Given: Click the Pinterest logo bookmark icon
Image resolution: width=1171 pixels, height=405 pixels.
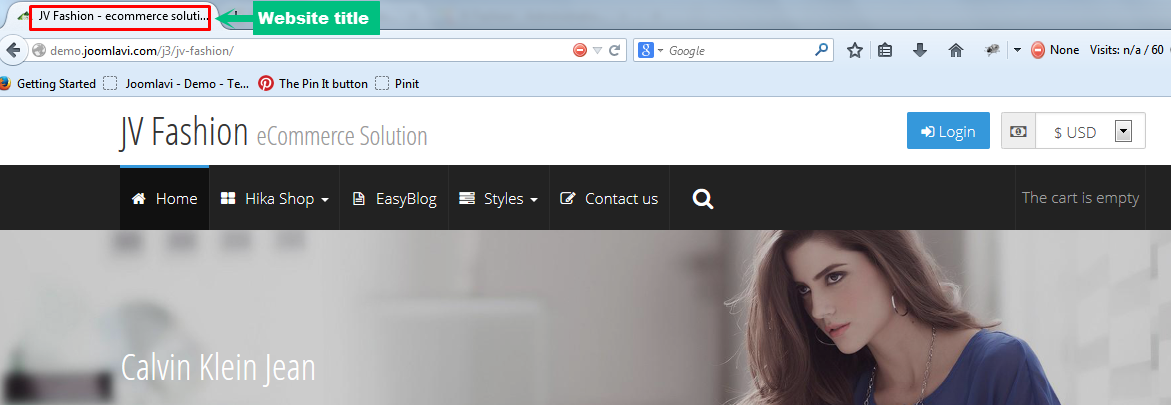Looking at the screenshot, I should [266, 84].
